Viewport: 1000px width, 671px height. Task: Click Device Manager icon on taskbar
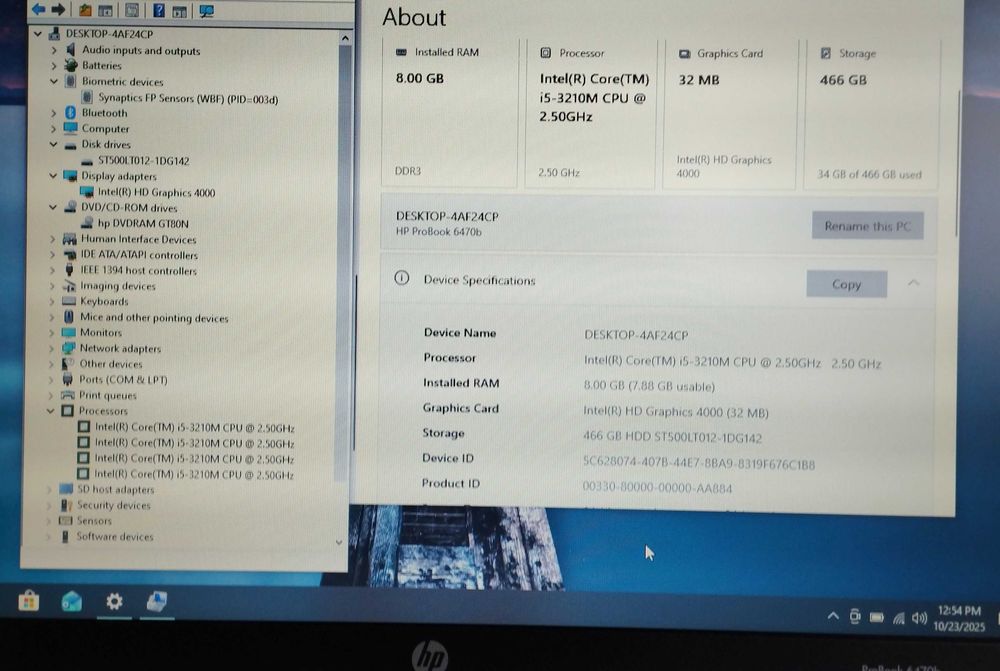157,601
